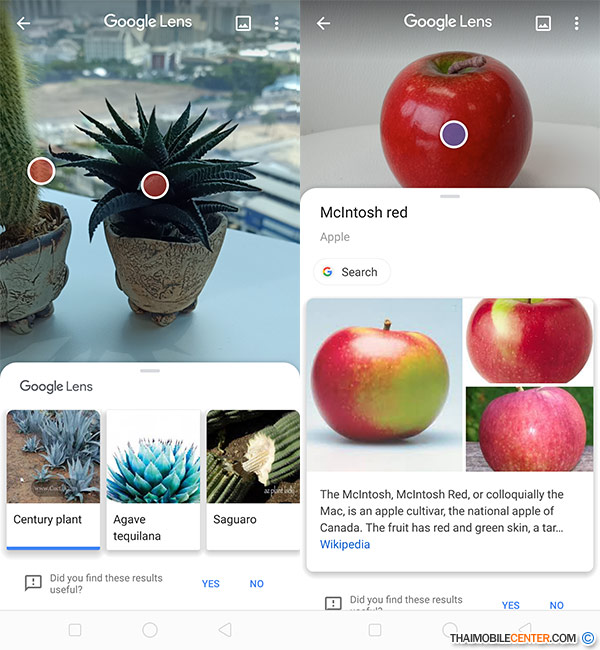Select purple Lens dot on the apple
The image size is (600, 650).
click(x=454, y=134)
